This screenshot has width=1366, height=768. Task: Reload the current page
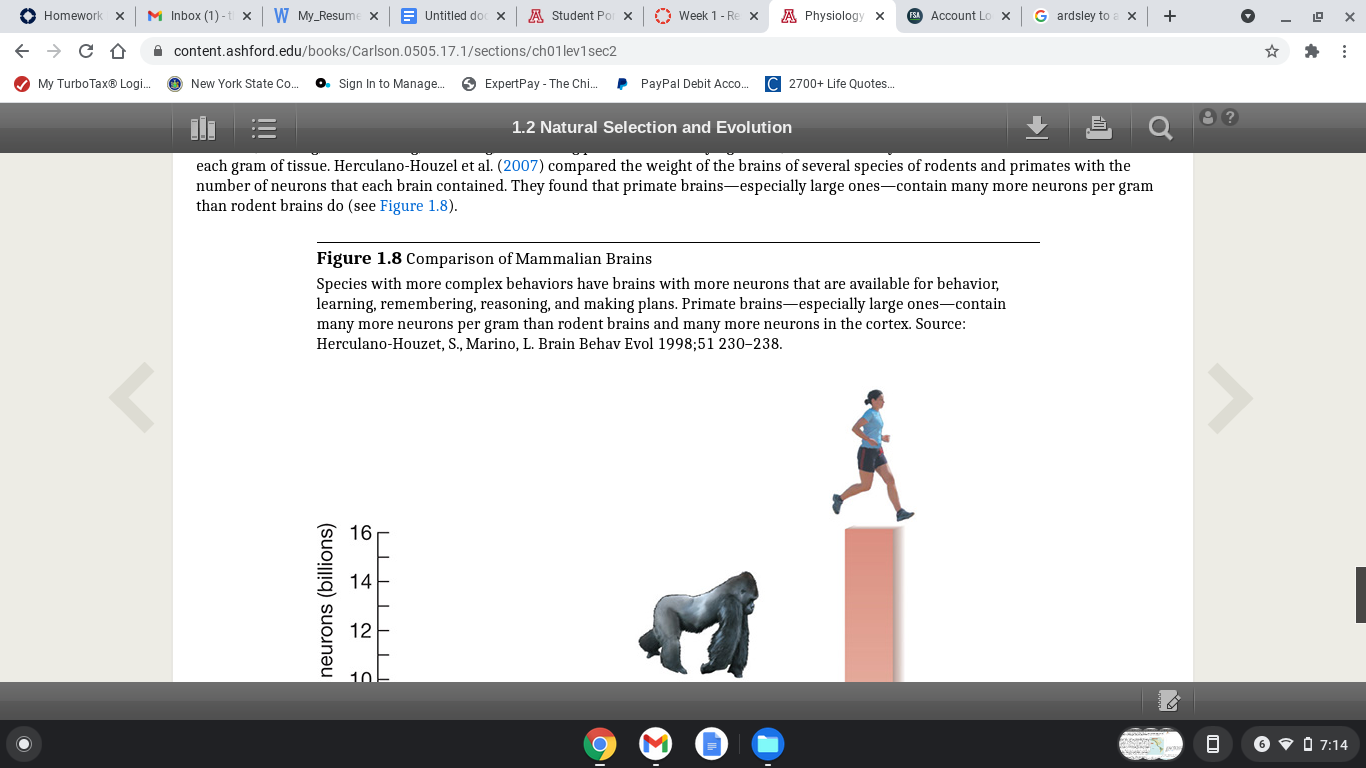(86, 51)
